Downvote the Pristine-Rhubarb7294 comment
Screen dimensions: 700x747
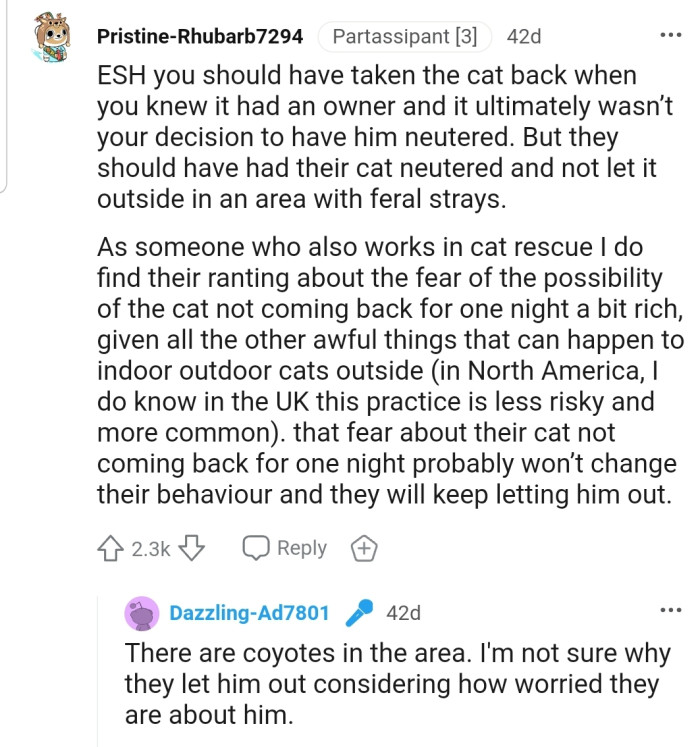pyautogui.click(x=196, y=548)
